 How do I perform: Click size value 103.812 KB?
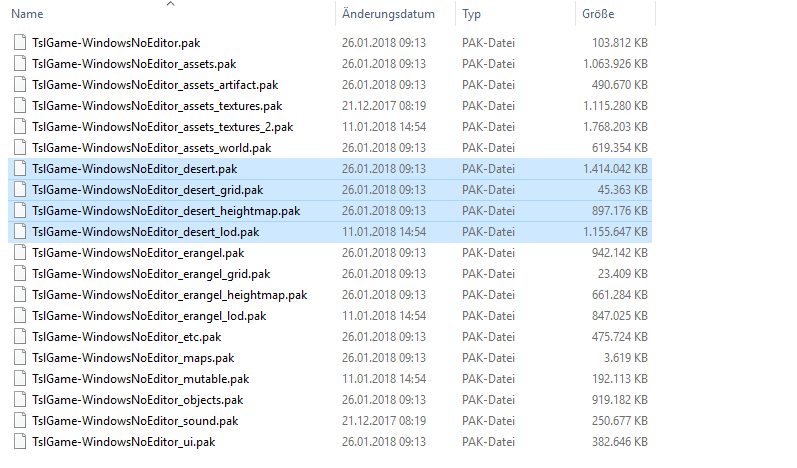pos(620,43)
